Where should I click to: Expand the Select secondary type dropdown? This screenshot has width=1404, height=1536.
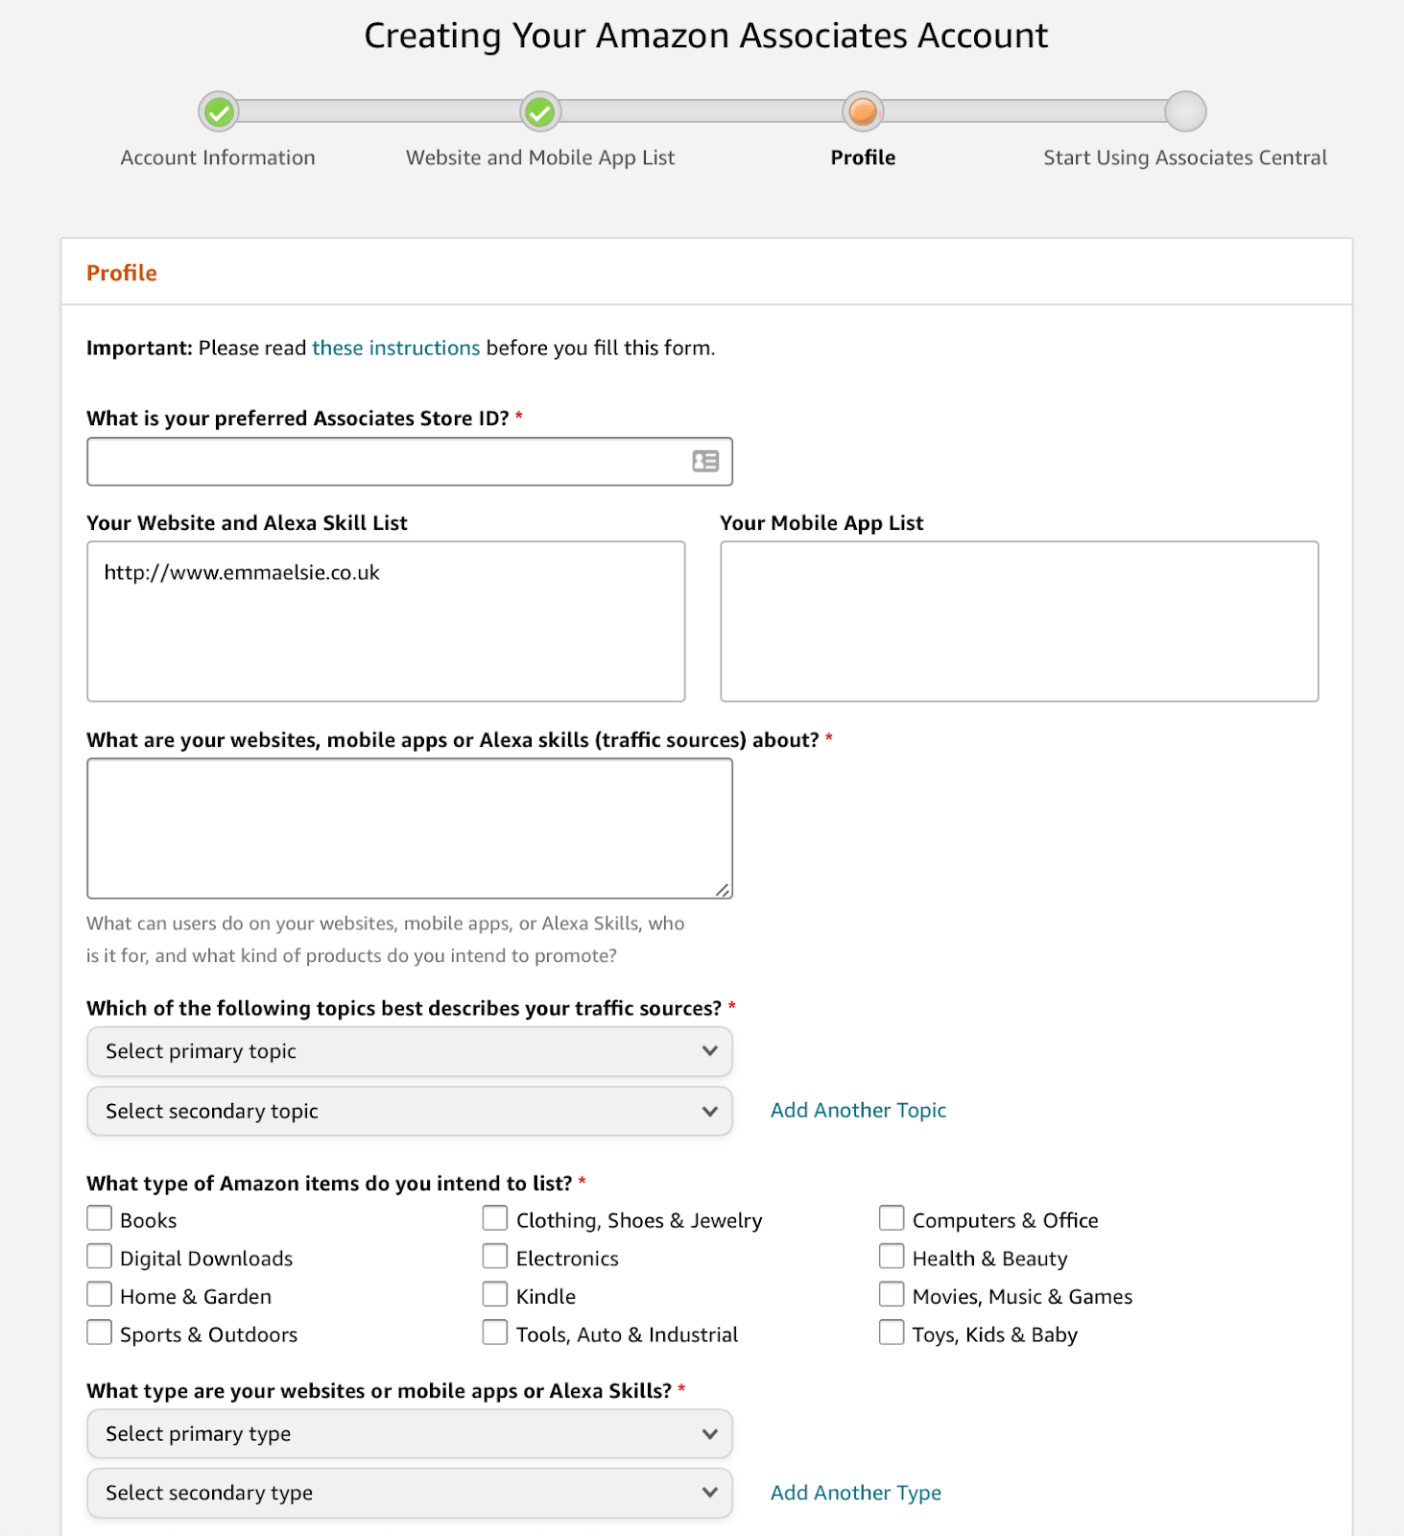click(409, 1493)
